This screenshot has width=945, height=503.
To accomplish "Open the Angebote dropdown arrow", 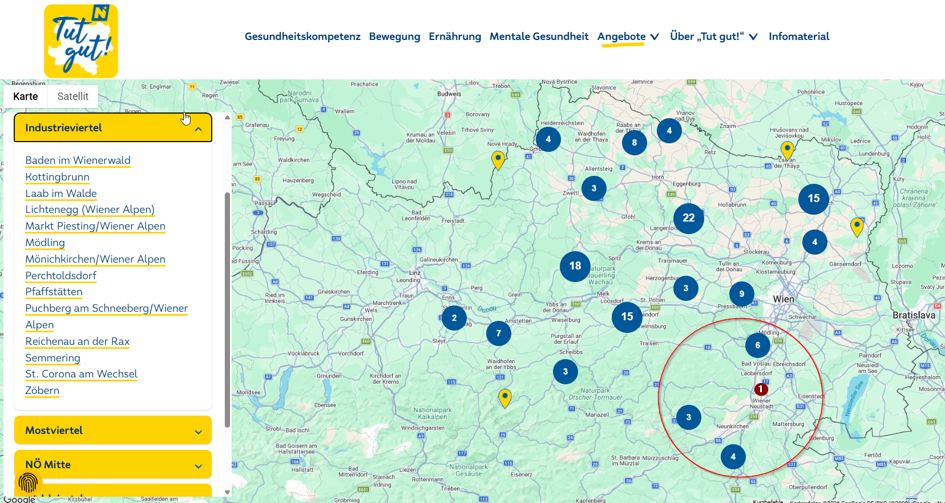I will click(x=655, y=37).
